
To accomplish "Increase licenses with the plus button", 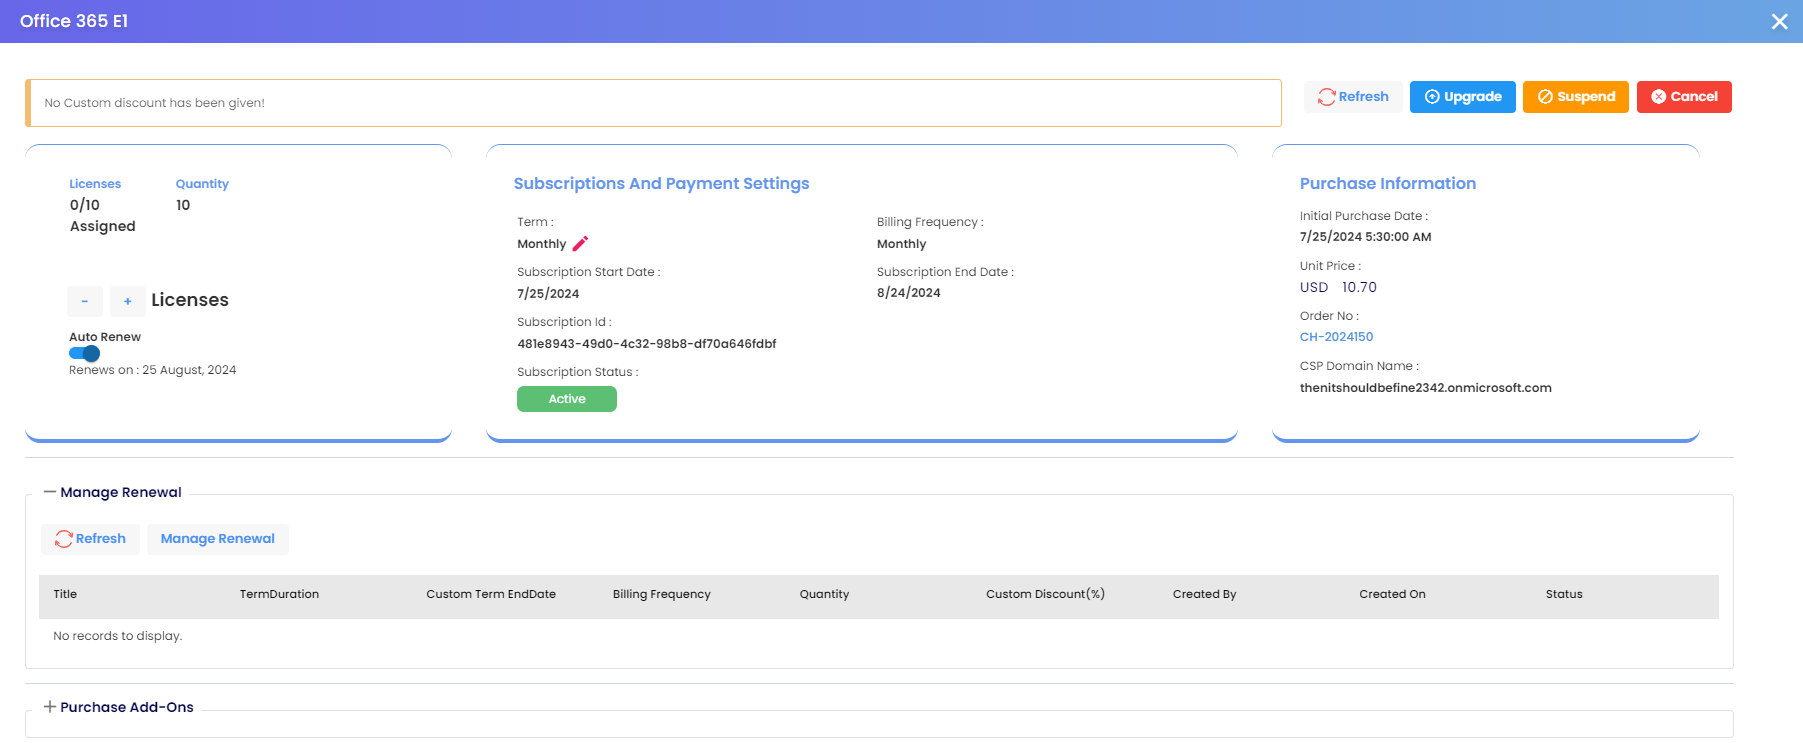I will pos(127,301).
